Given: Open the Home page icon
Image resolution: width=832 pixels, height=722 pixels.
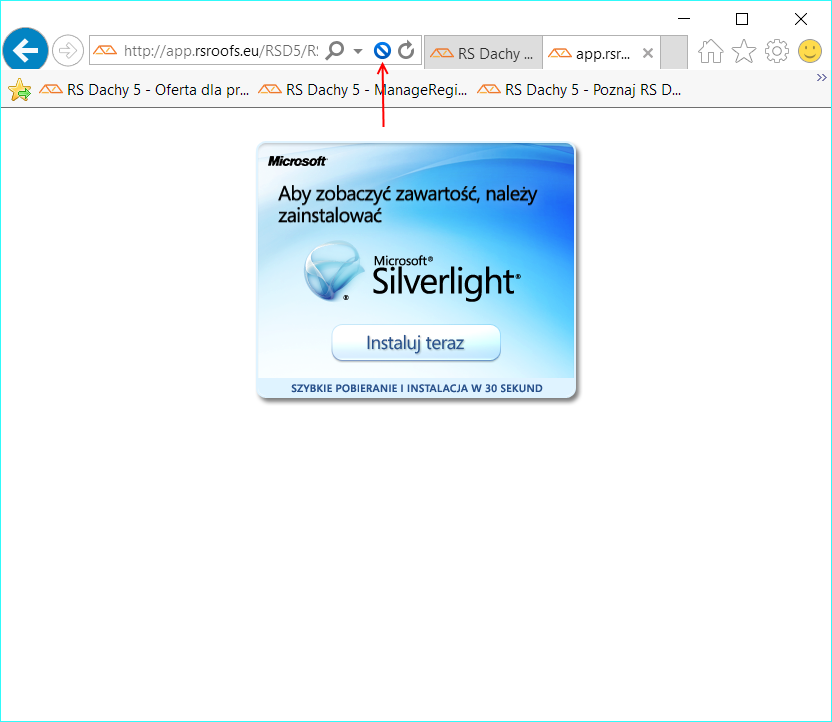Looking at the screenshot, I should [710, 51].
